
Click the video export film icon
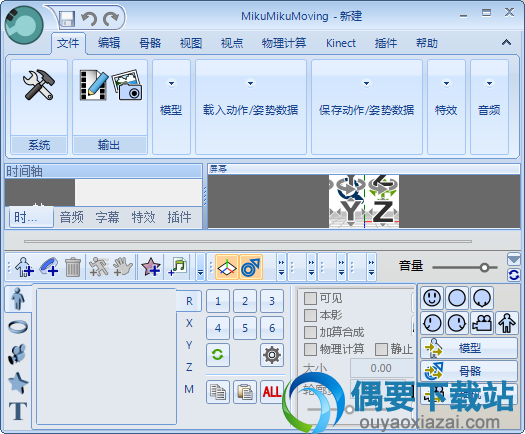[94, 85]
